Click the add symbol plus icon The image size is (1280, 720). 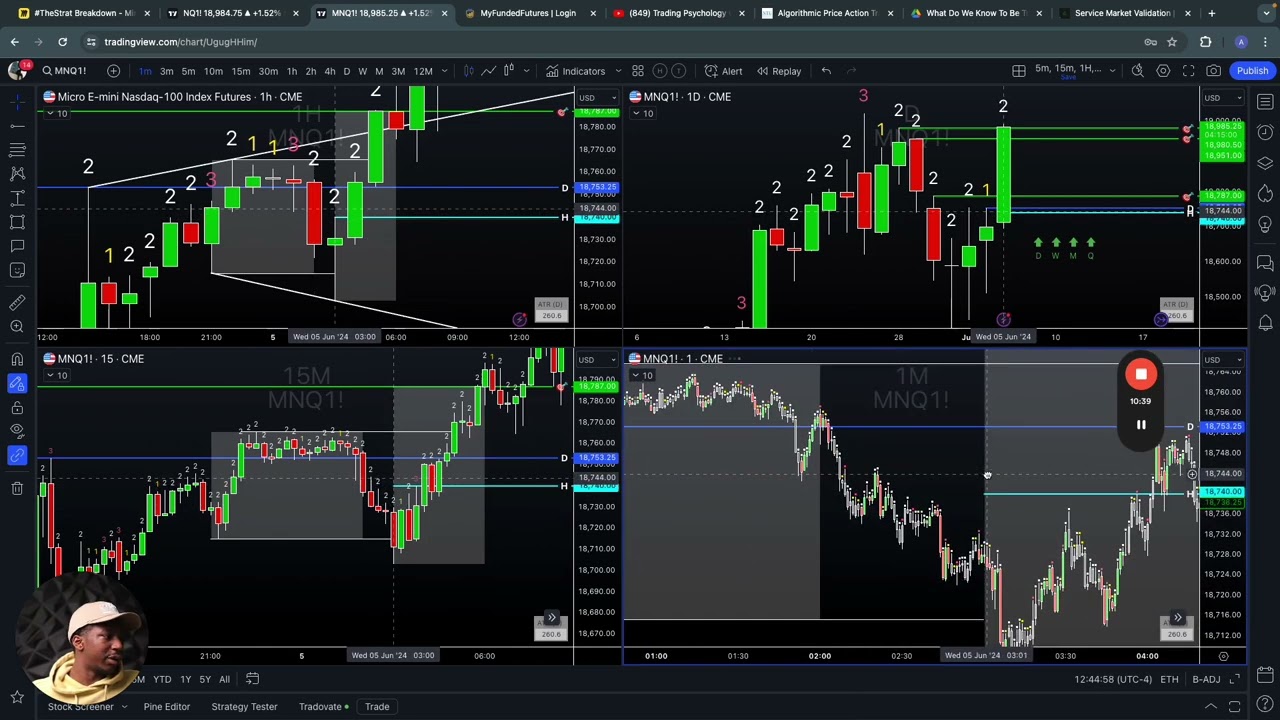point(113,71)
